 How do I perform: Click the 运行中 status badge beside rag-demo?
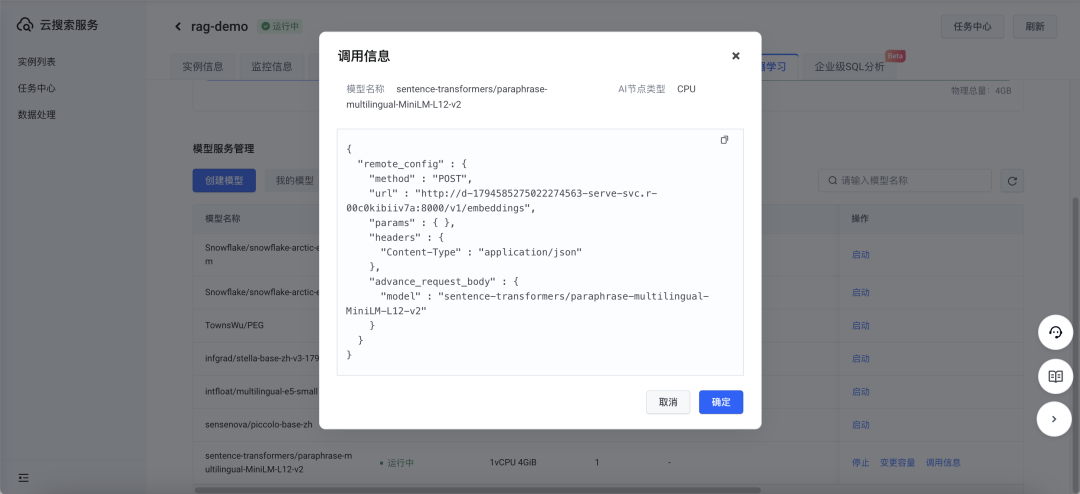[280, 27]
